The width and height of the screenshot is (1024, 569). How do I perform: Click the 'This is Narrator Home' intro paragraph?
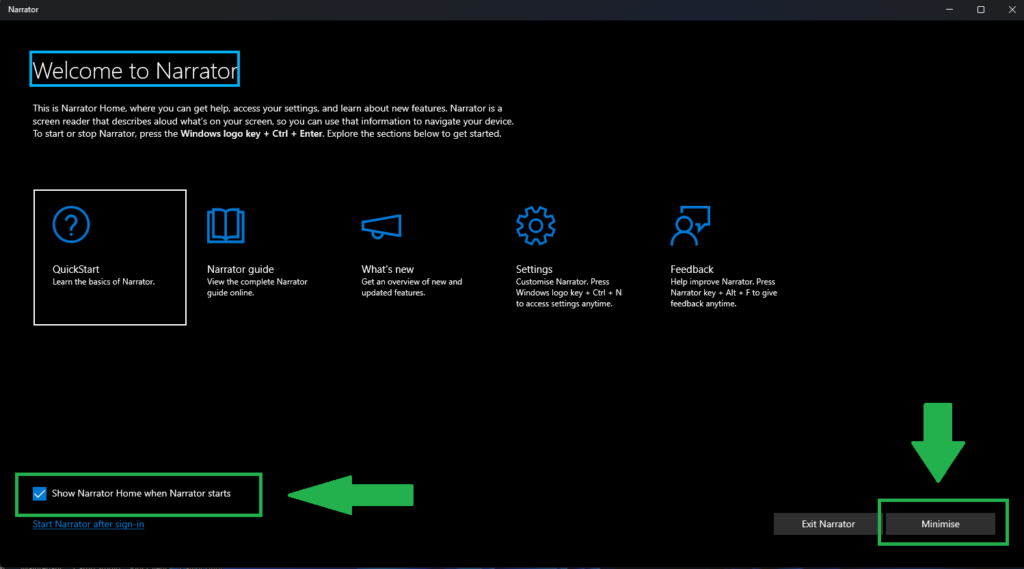point(273,121)
